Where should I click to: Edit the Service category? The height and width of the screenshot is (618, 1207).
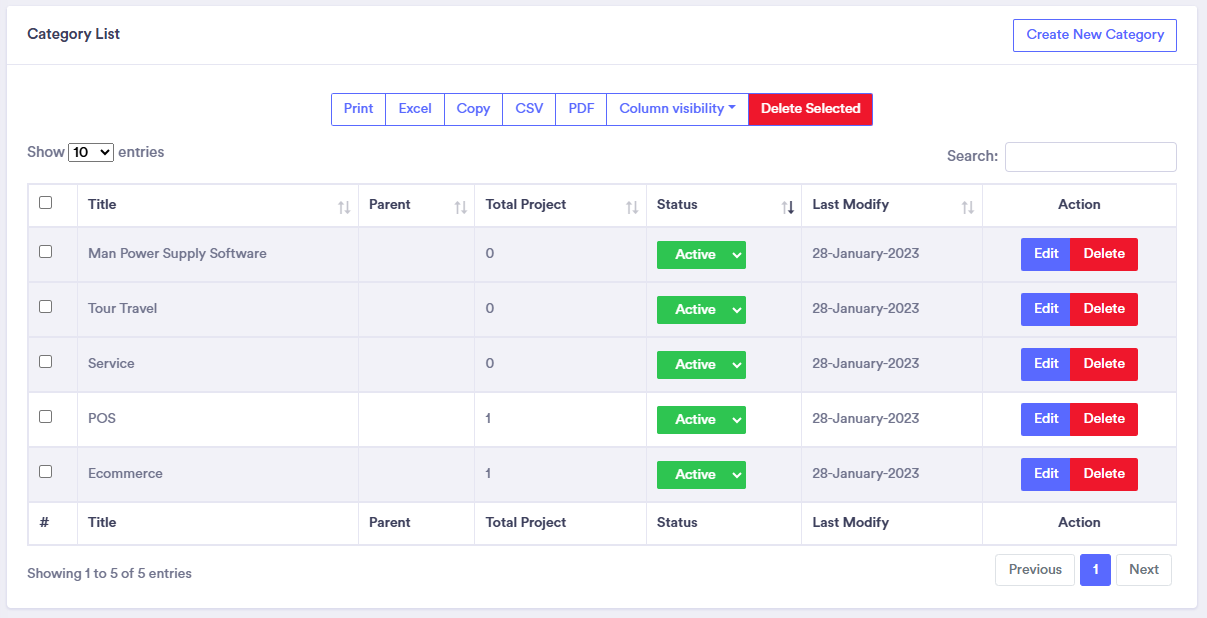pos(1046,364)
